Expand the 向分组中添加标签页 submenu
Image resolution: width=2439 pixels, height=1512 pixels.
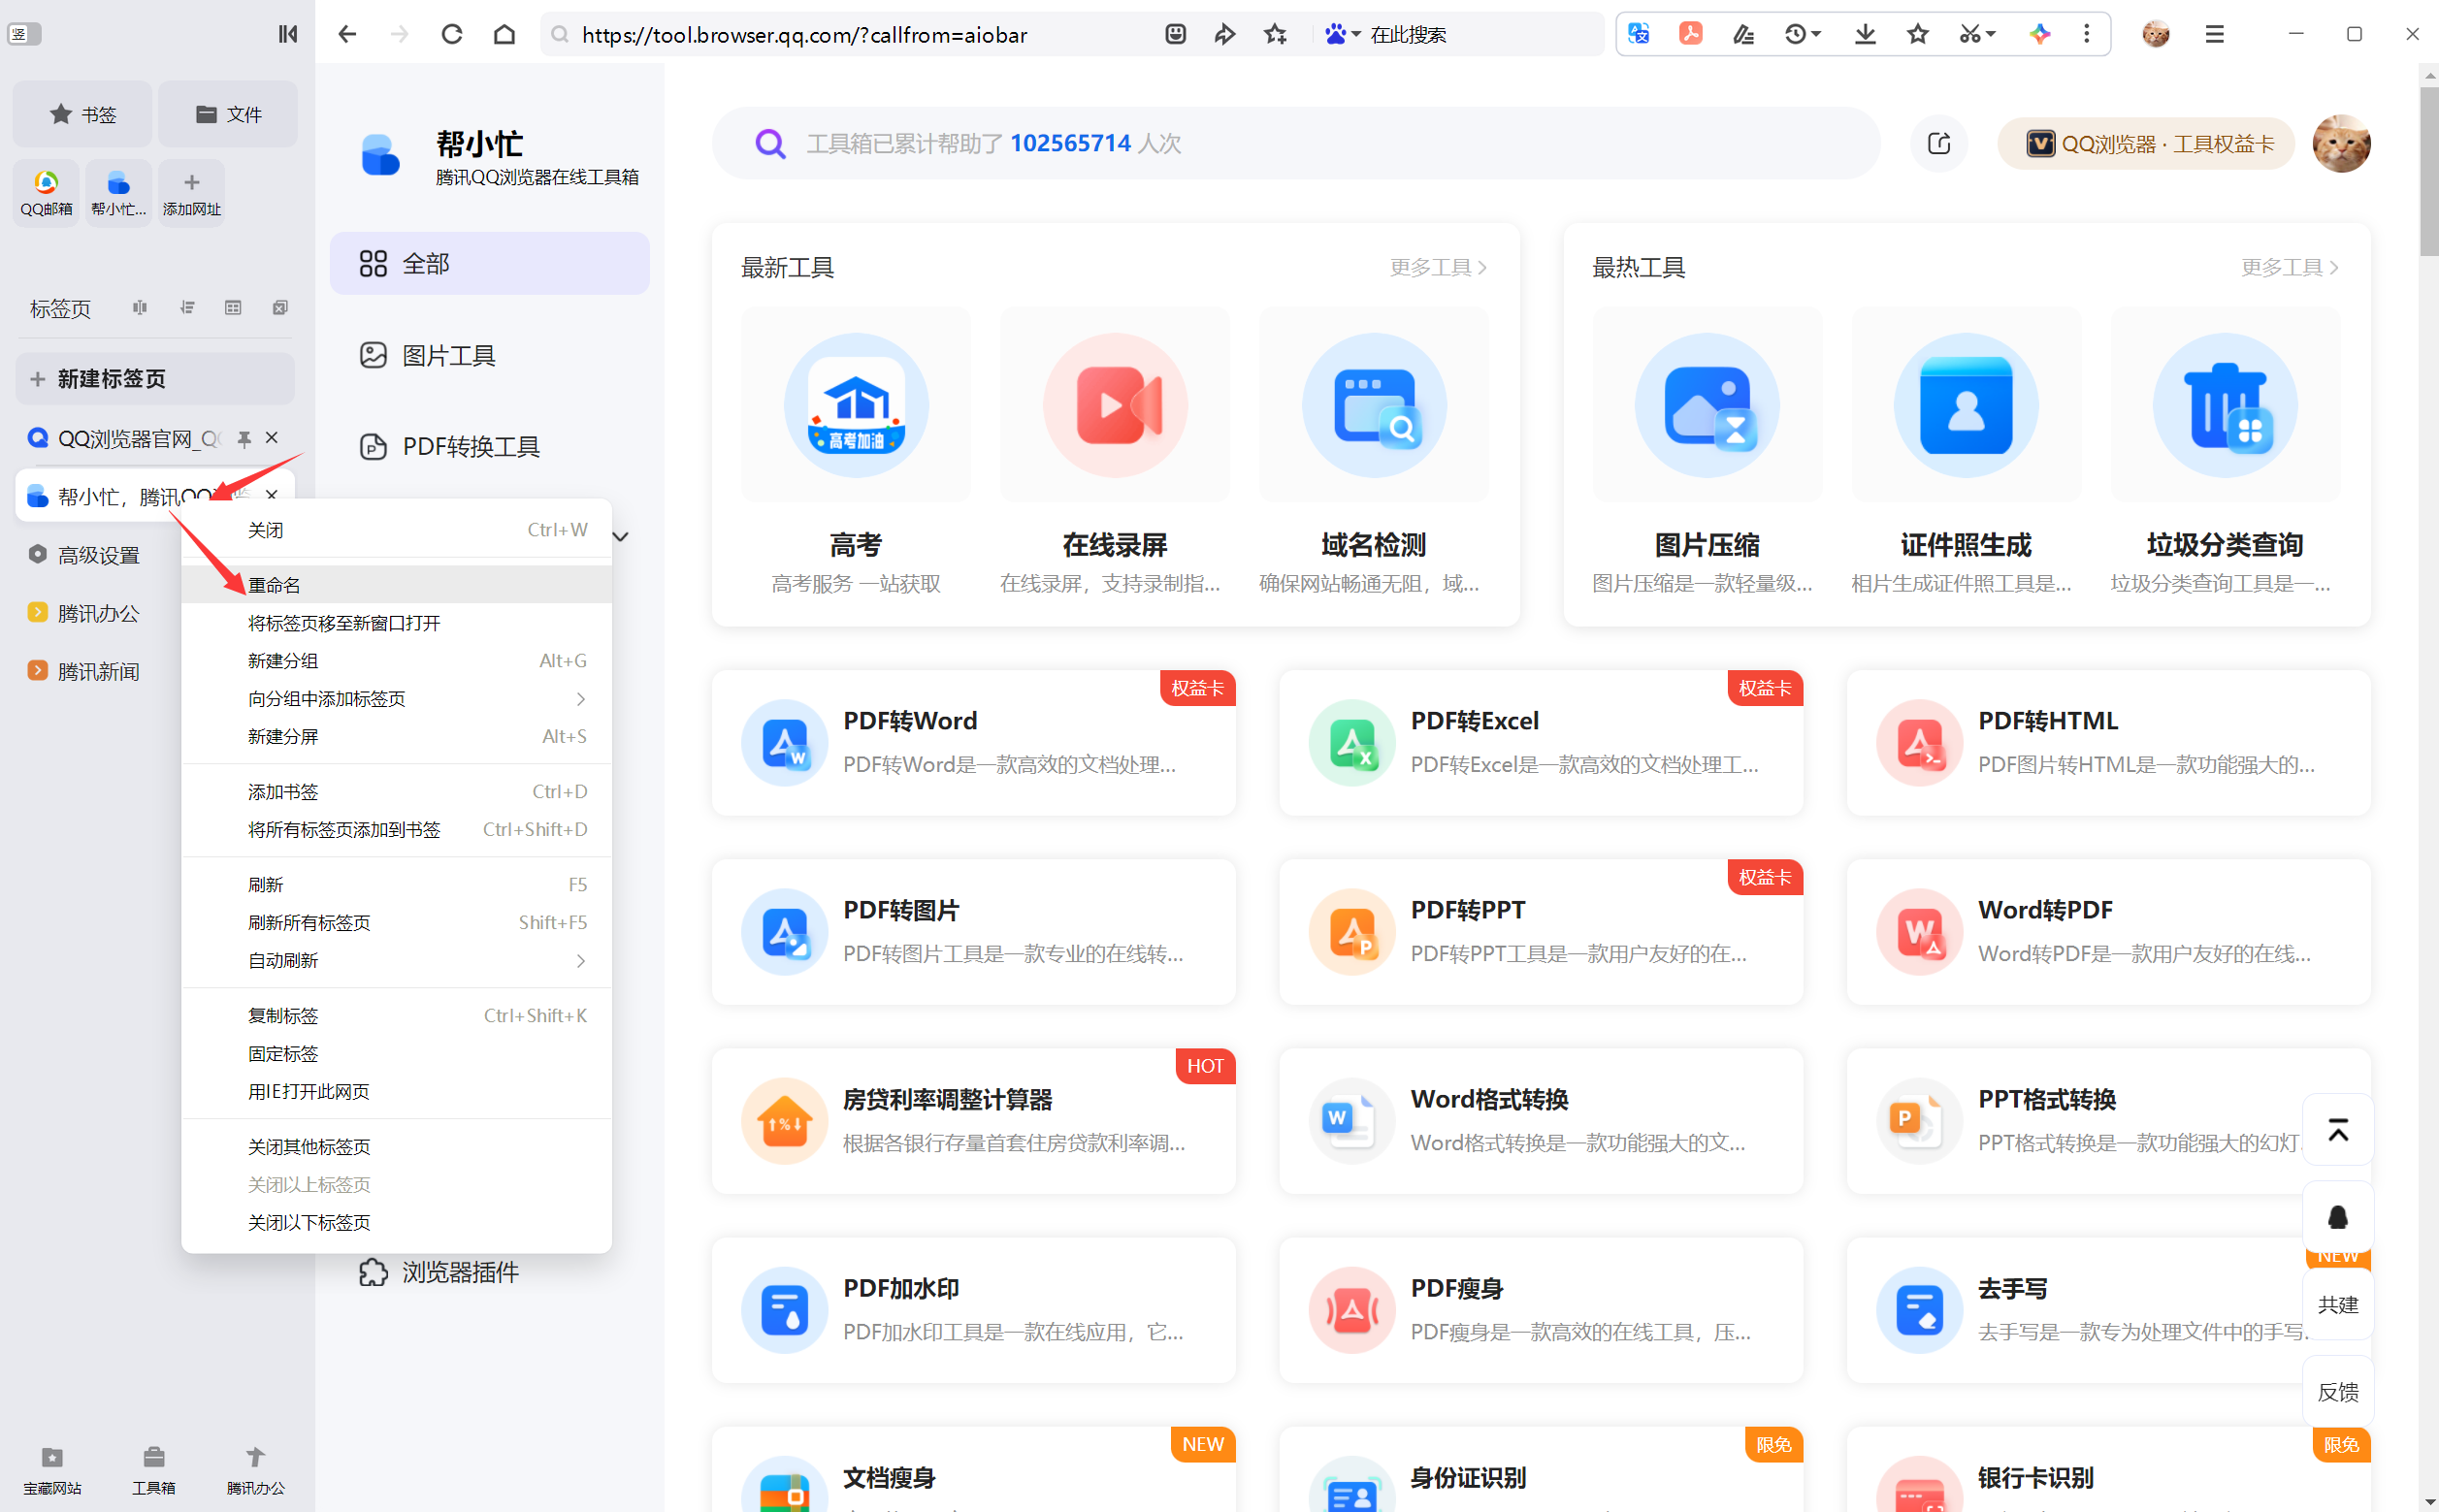[580, 698]
